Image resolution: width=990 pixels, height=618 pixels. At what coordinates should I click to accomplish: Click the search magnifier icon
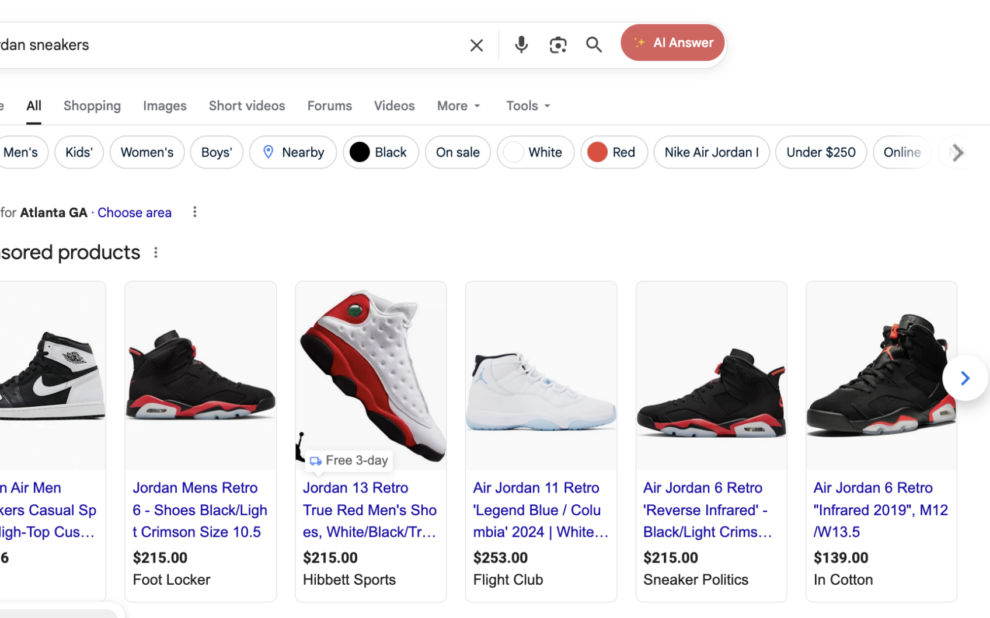[x=594, y=44]
